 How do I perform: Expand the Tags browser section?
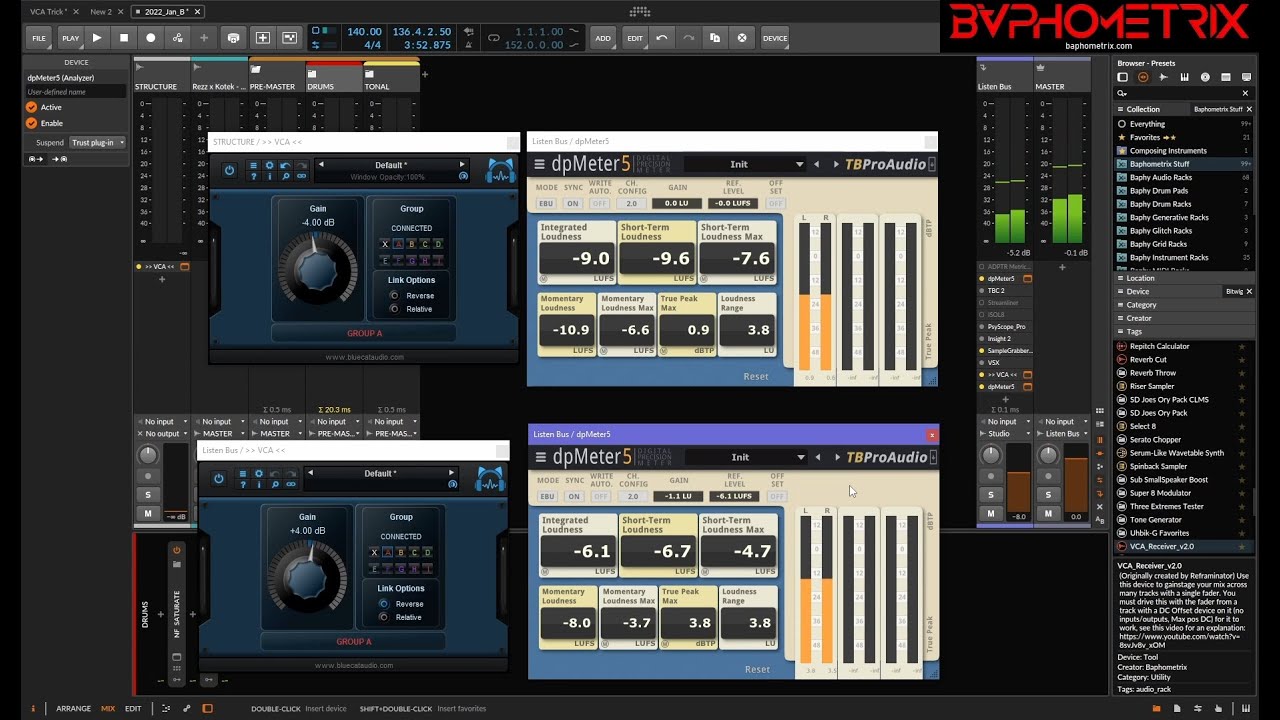pos(1184,331)
